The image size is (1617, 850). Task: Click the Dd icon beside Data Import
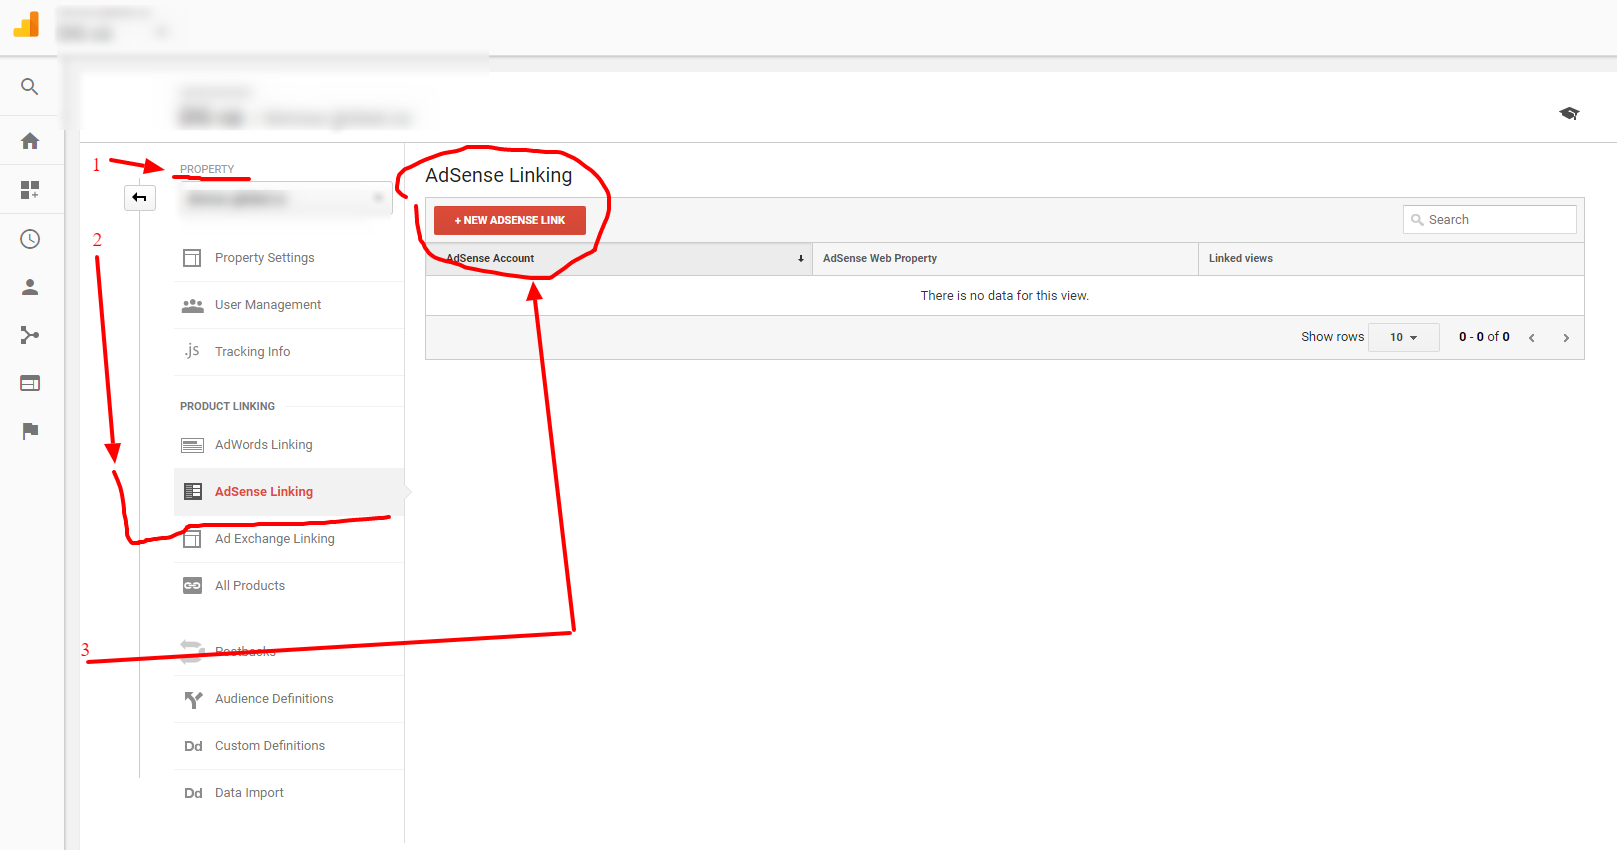[193, 793]
